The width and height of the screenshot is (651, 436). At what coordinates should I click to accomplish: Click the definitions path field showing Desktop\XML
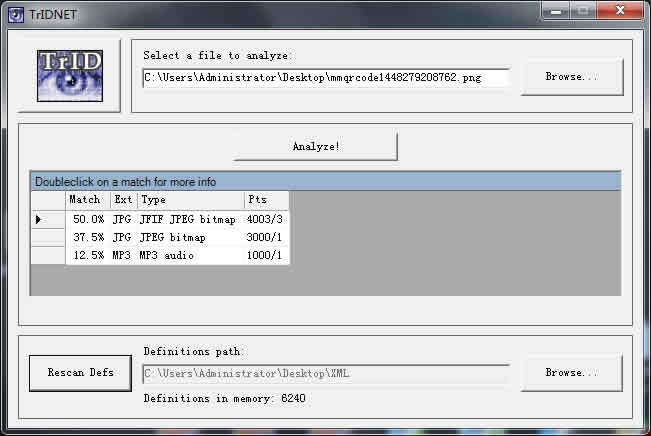(x=326, y=374)
